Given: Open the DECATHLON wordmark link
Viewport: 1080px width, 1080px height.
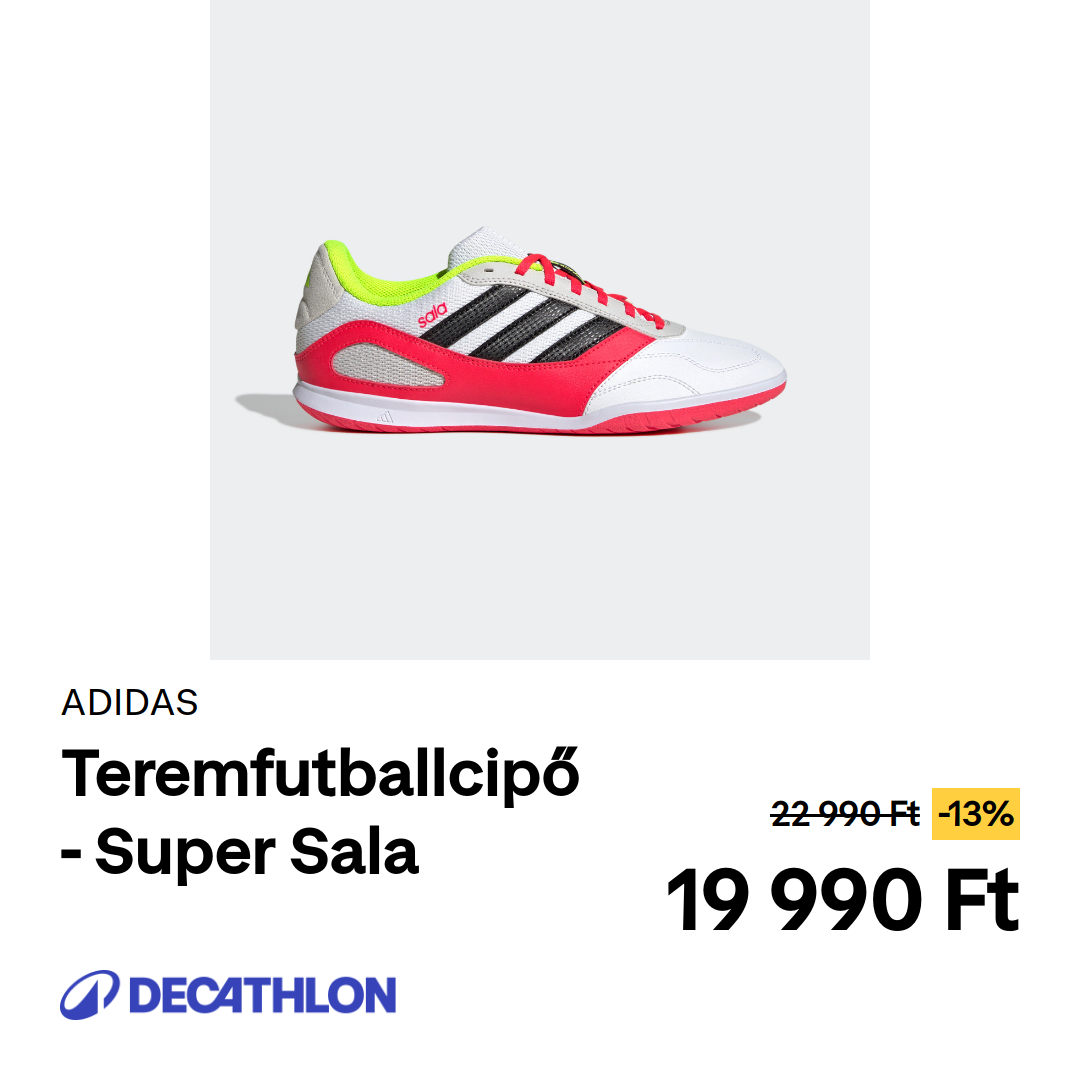Looking at the screenshot, I should 262,995.
